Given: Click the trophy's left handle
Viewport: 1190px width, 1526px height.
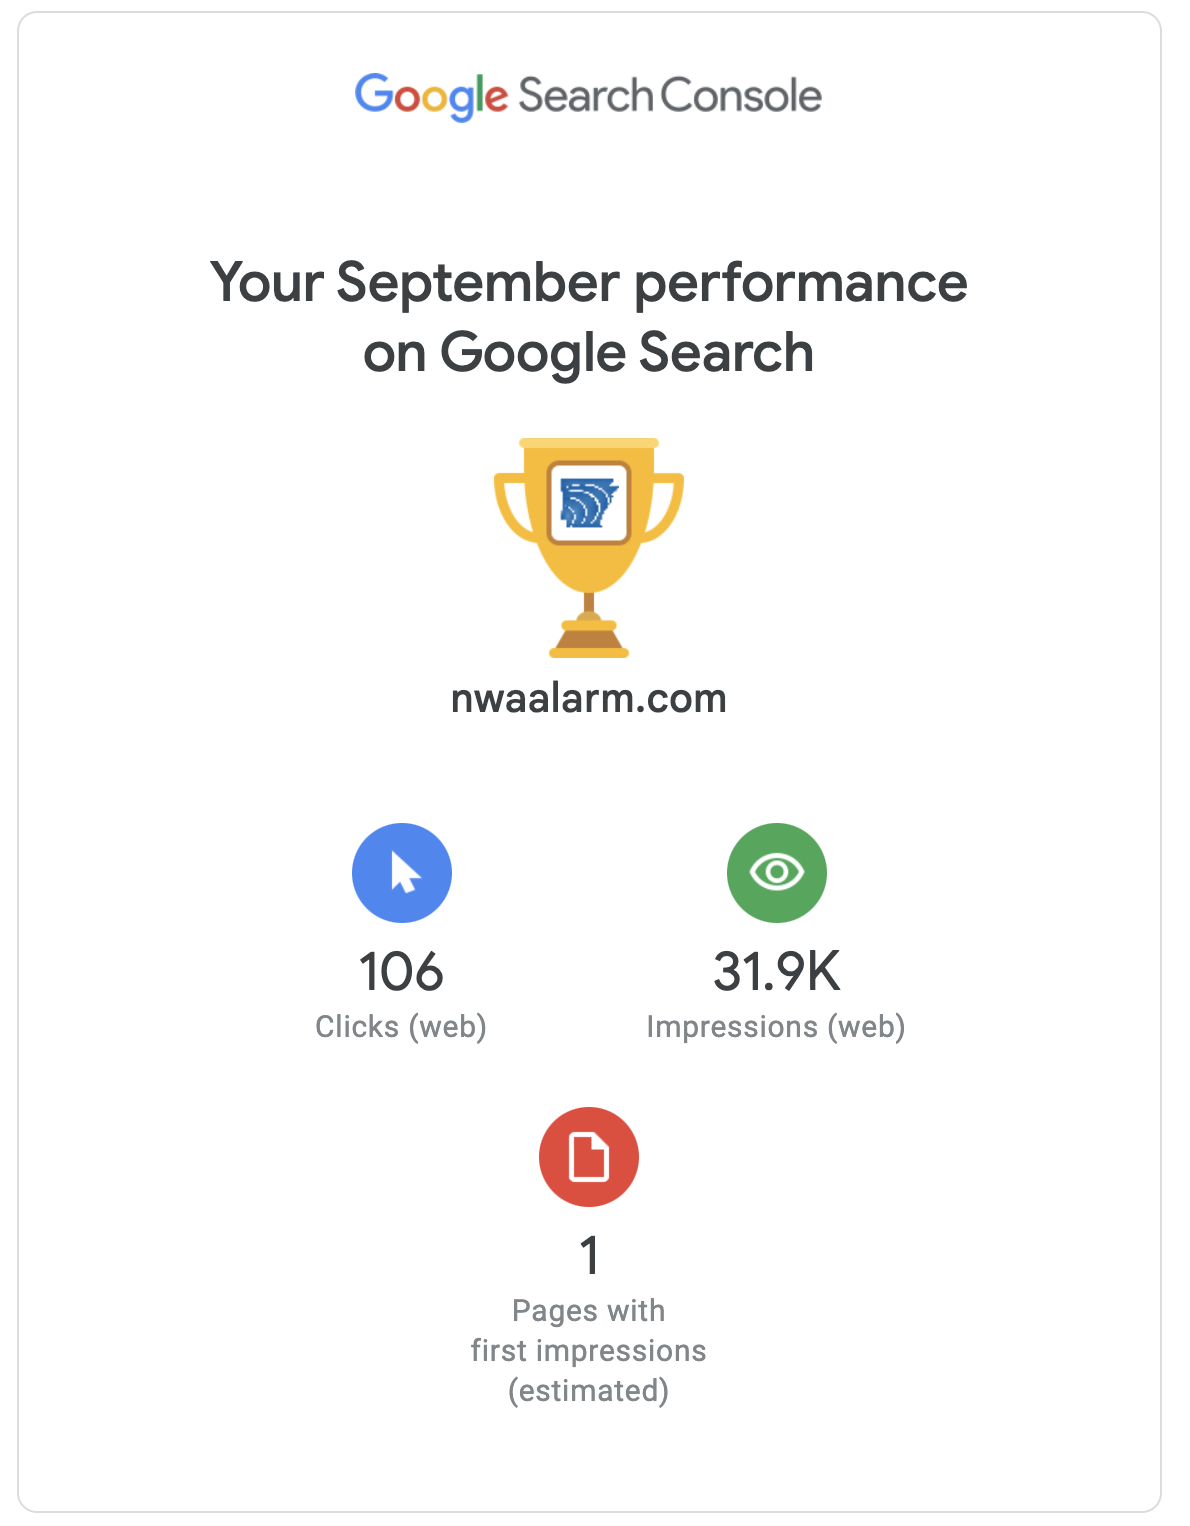Looking at the screenshot, I should (x=512, y=507).
